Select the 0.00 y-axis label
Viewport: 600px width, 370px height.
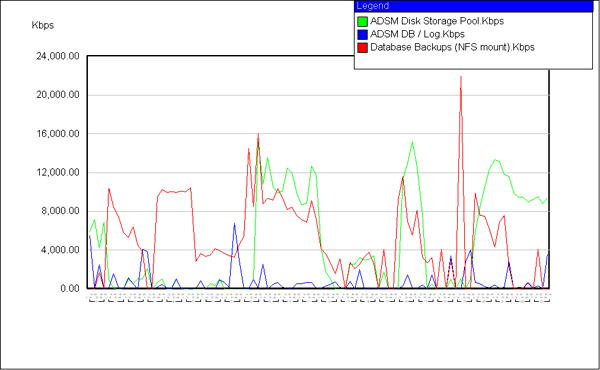[x=70, y=289]
